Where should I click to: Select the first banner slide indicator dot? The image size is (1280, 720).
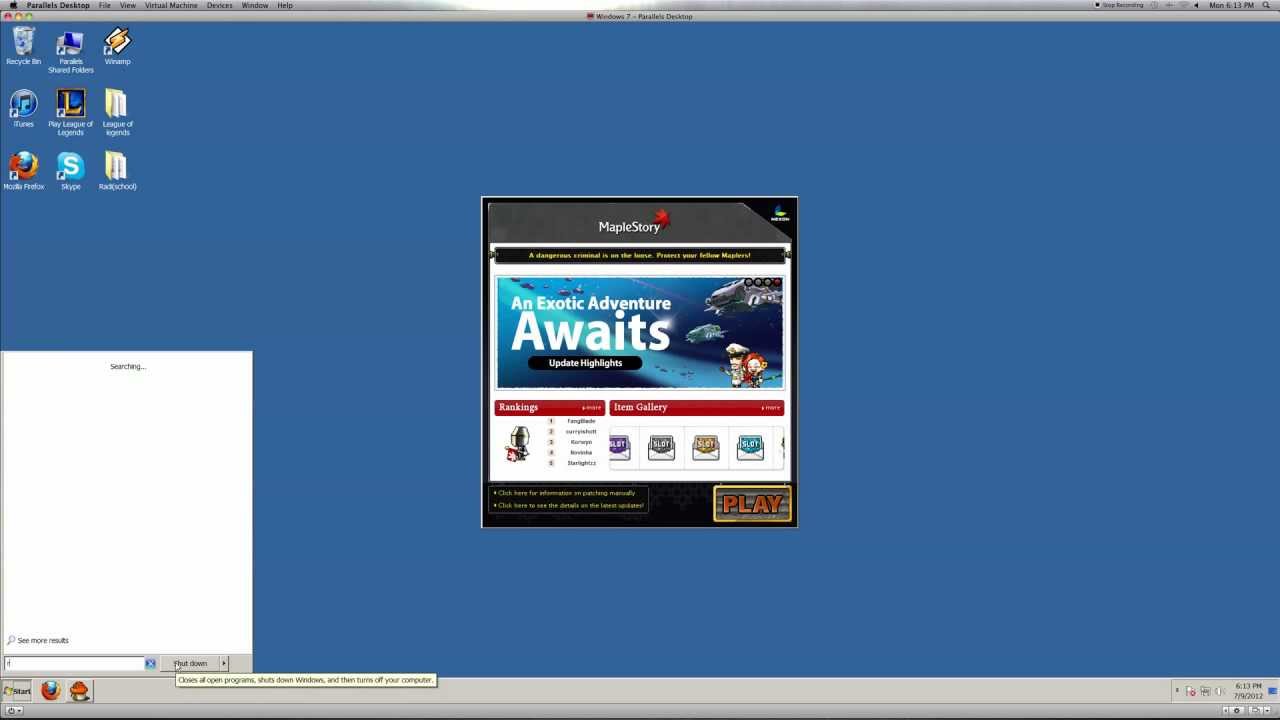(x=750, y=283)
